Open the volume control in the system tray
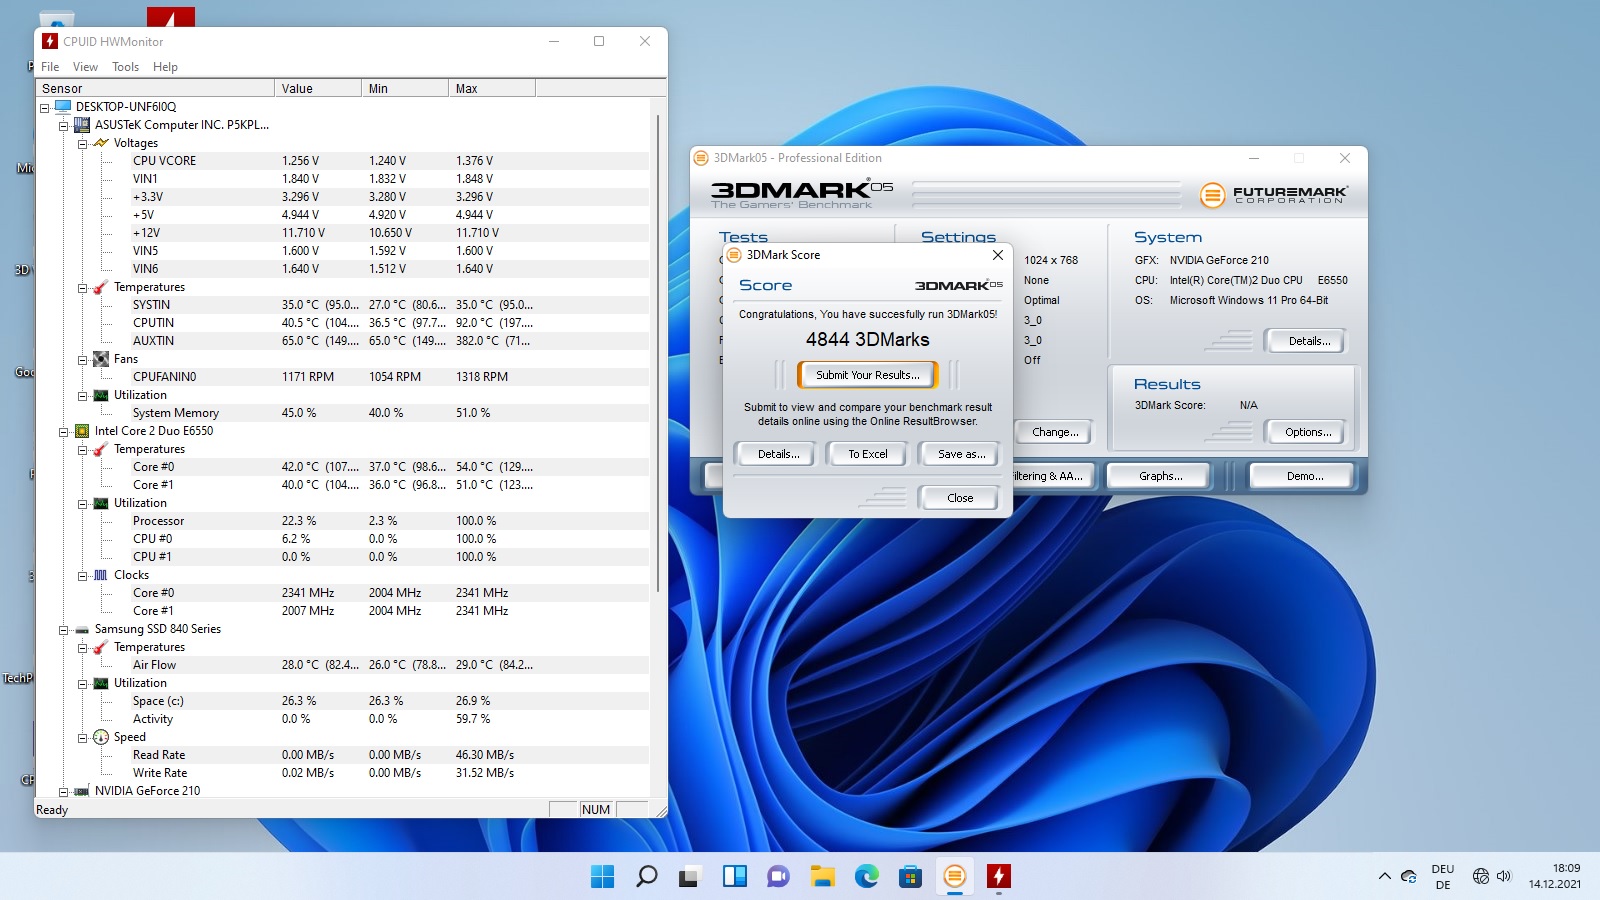1600x900 pixels. (x=1504, y=877)
